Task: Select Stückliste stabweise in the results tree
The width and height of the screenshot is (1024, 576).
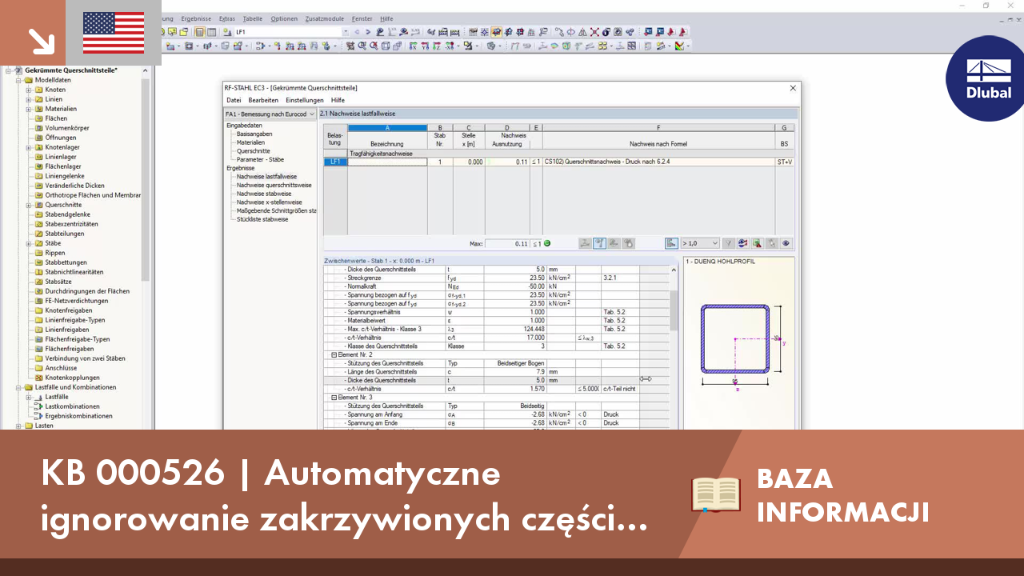Action: (x=262, y=219)
